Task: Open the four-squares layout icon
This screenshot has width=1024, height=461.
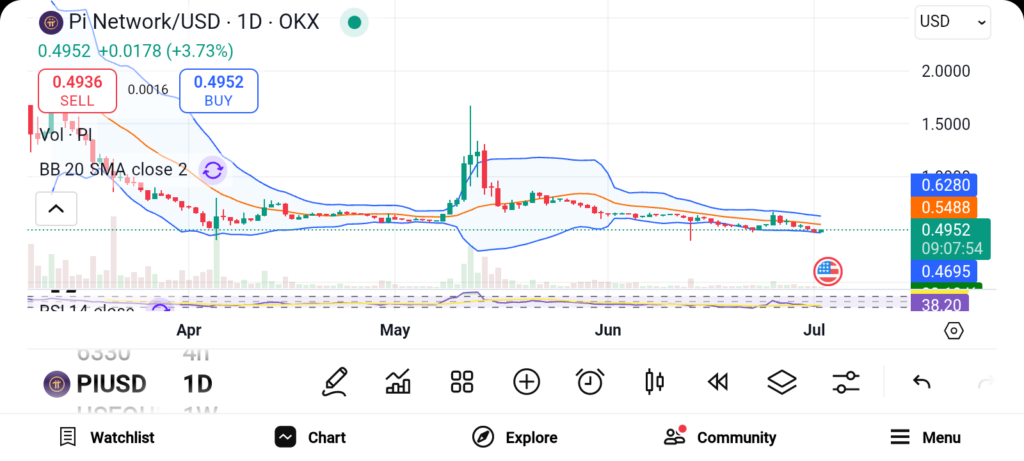Action: pyautogui.click(x=462, y=382)
